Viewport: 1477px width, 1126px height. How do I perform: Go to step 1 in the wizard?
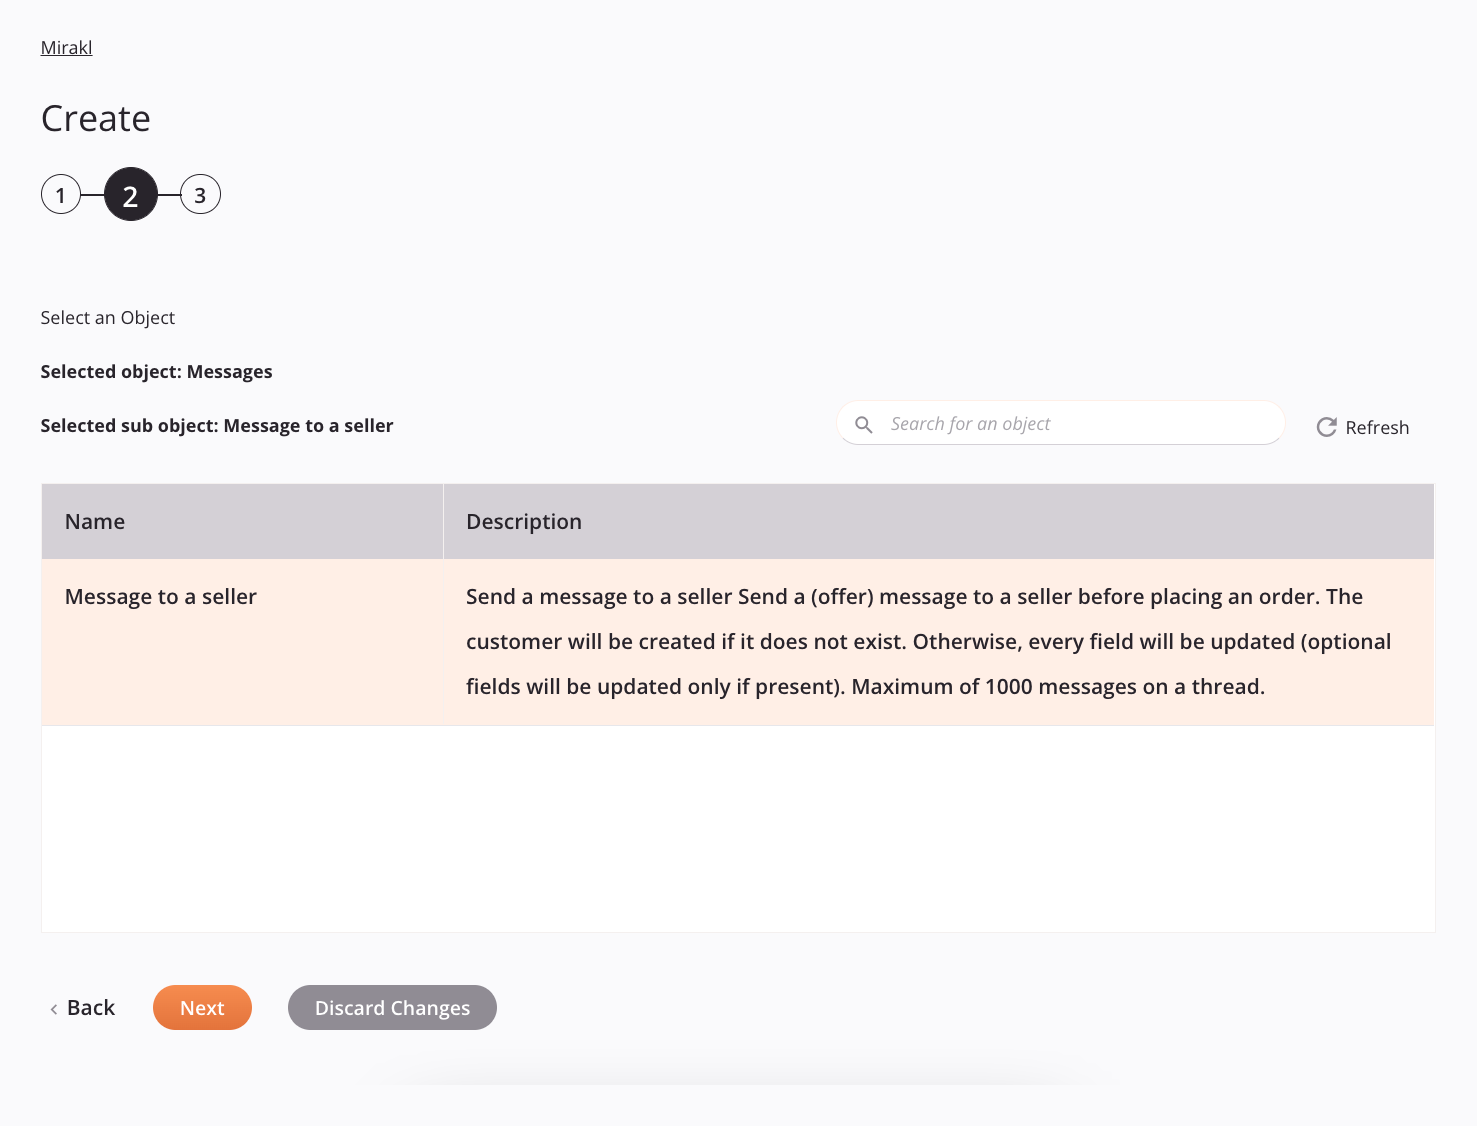pos(61,195)
